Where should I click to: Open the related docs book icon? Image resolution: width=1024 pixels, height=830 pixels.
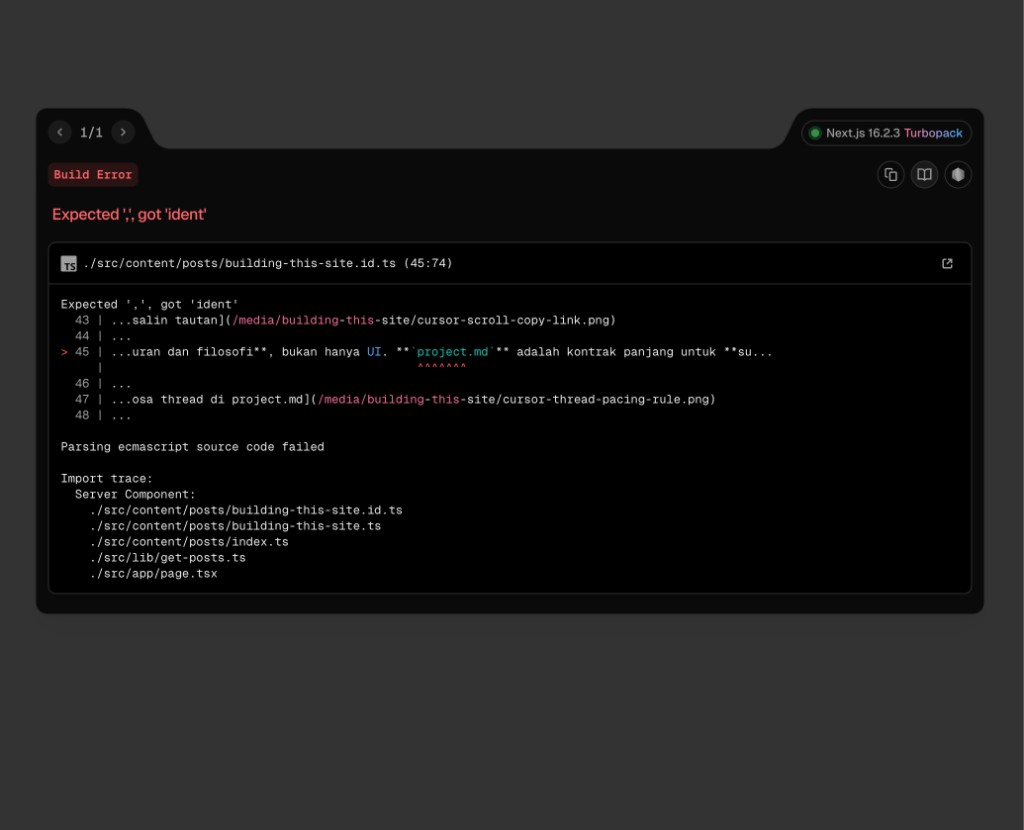pyautogui.click(x=924, y=175)
